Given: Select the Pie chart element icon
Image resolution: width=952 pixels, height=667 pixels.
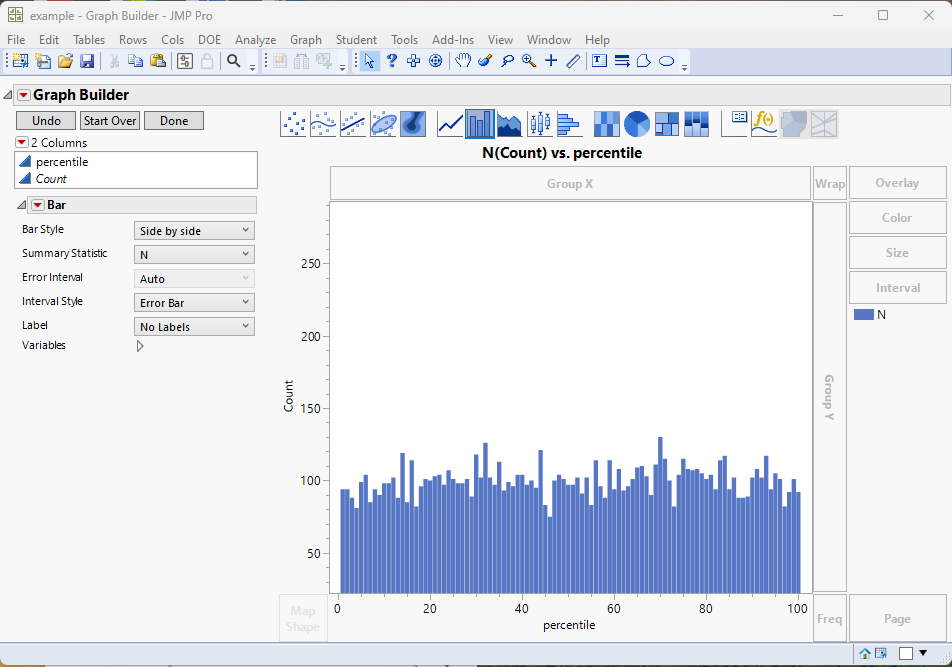Looking at the screenshot, I should [x=637, y=123].
